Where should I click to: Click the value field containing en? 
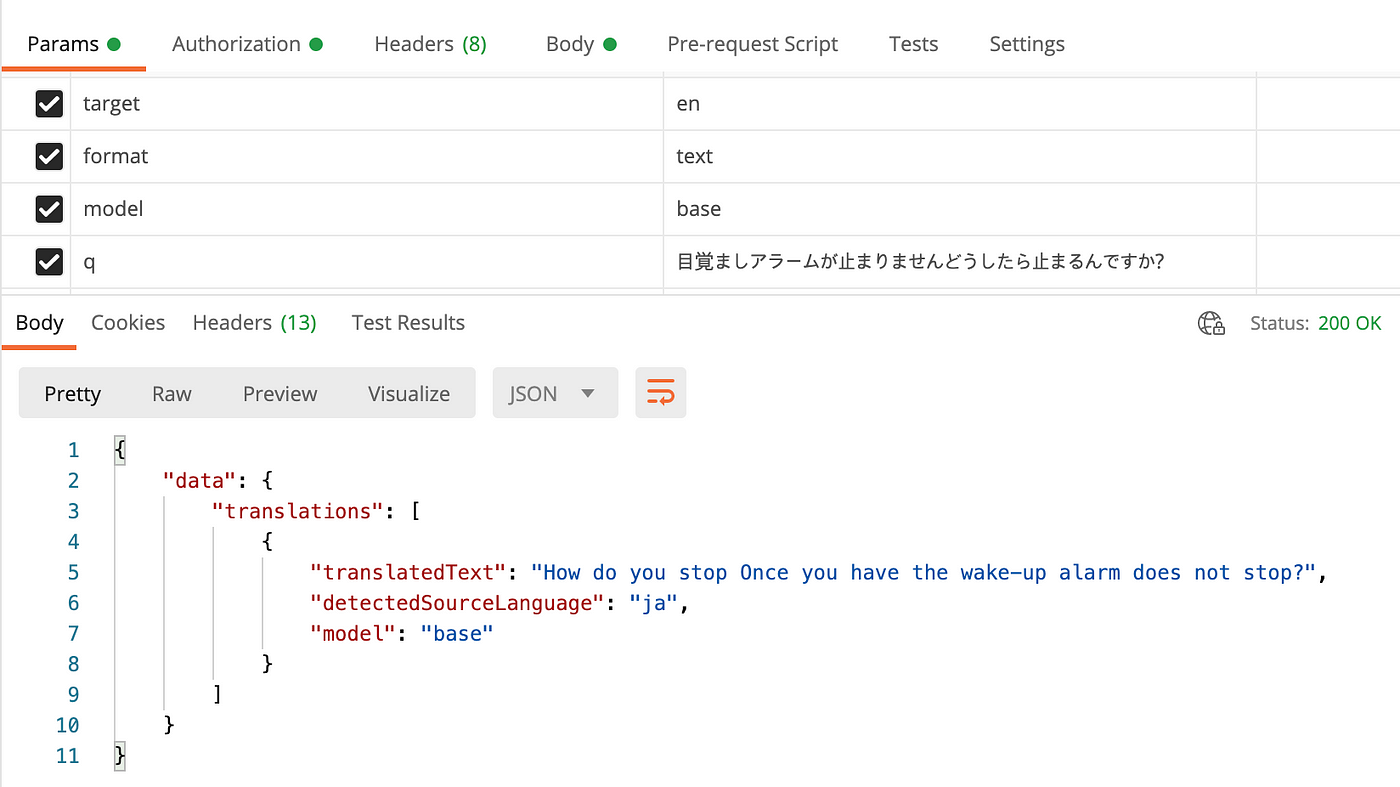(960, 104)
